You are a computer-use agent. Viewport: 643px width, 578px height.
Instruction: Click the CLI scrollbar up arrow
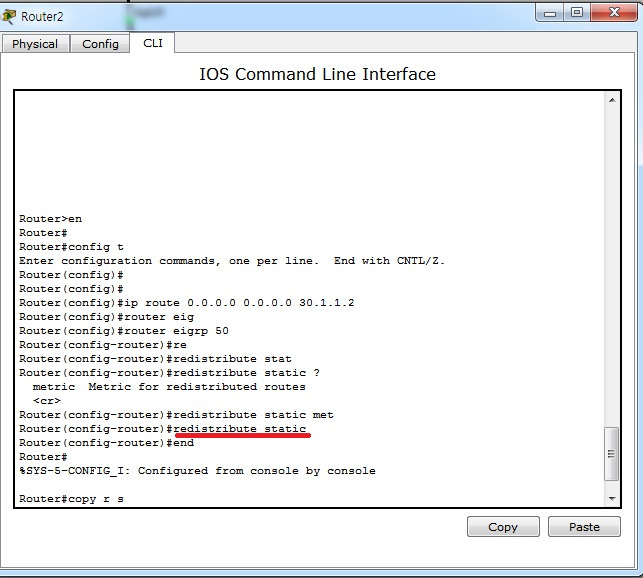(x=612, y=100)
